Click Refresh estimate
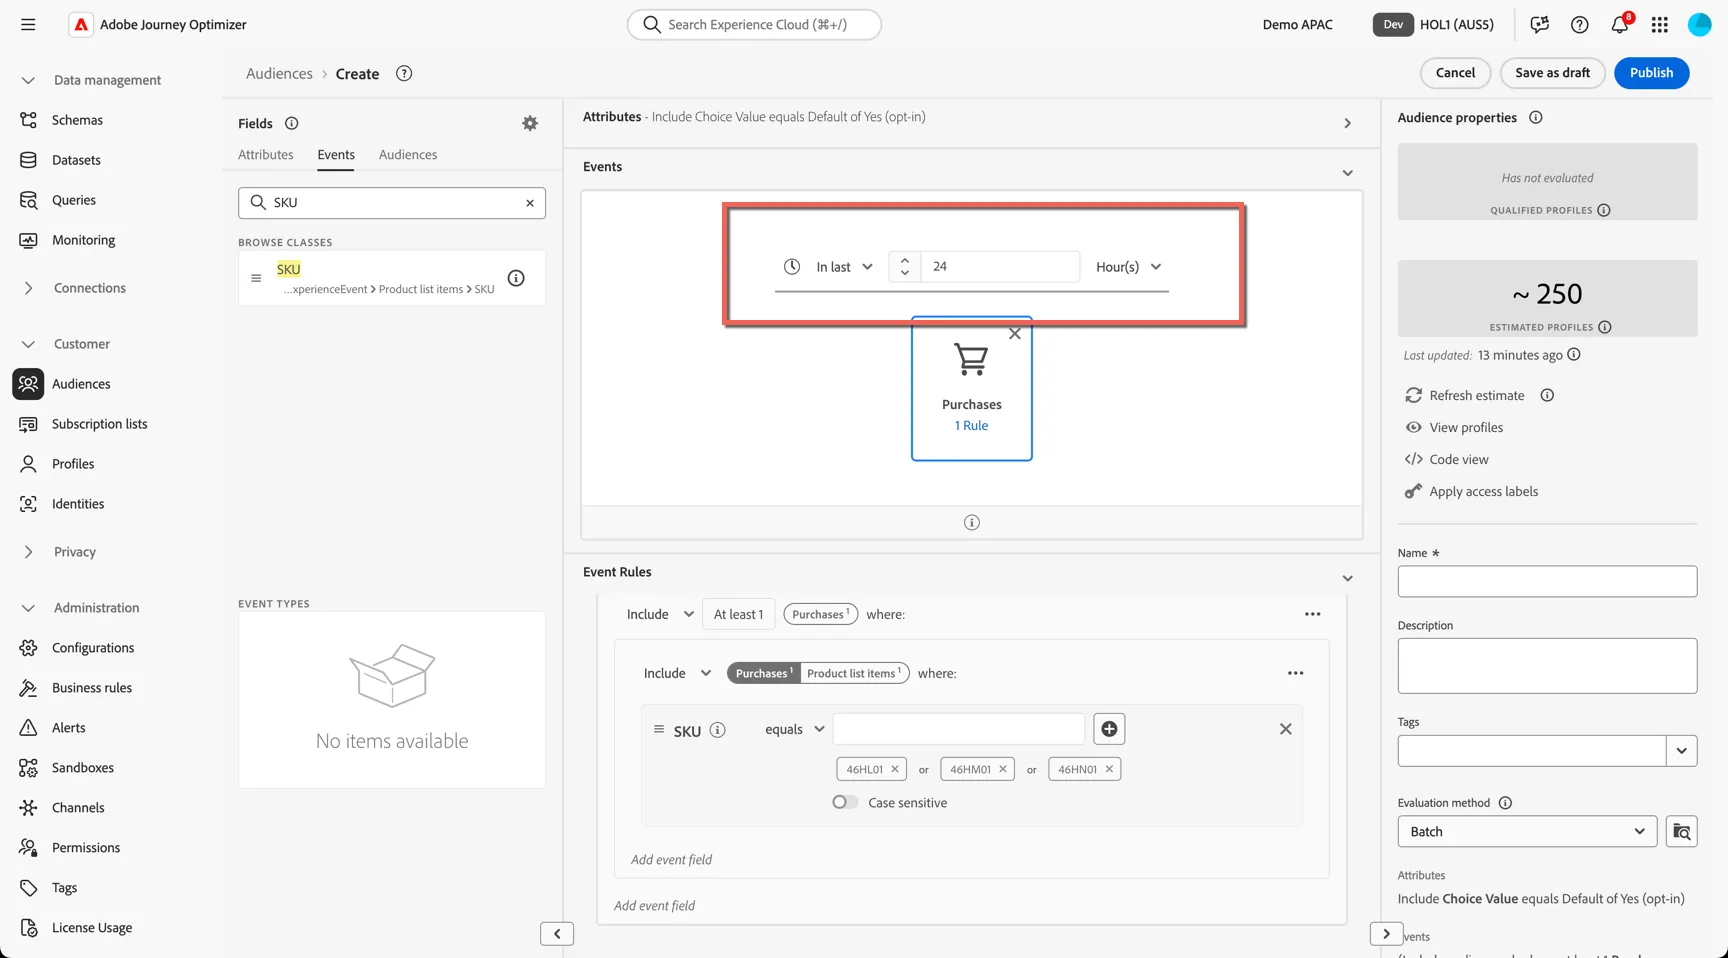The height and width of the screenshot is (958, 1728). point(1465,395)
